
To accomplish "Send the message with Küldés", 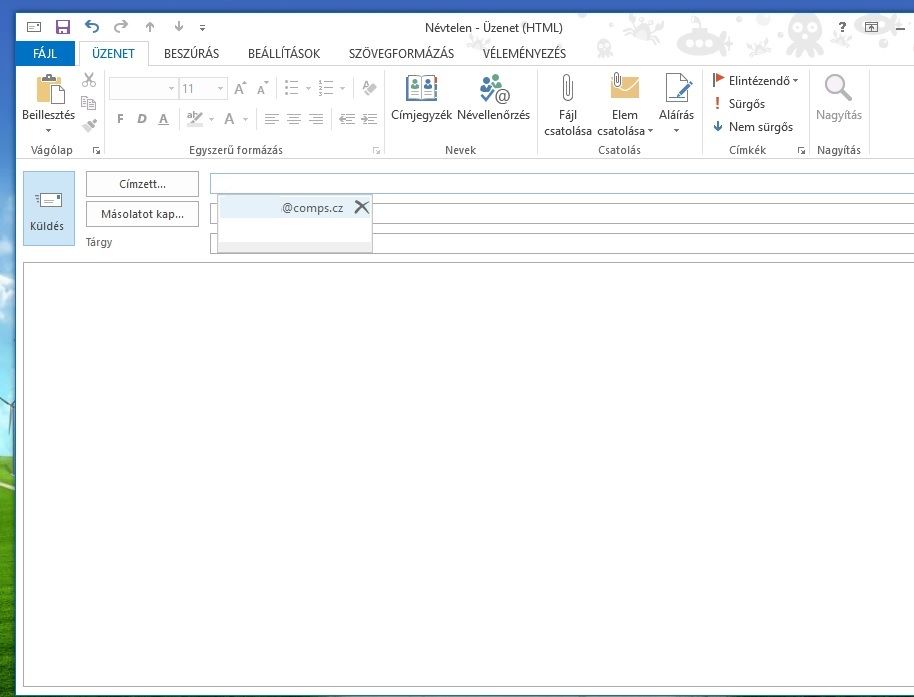I will tap(48, 209).
